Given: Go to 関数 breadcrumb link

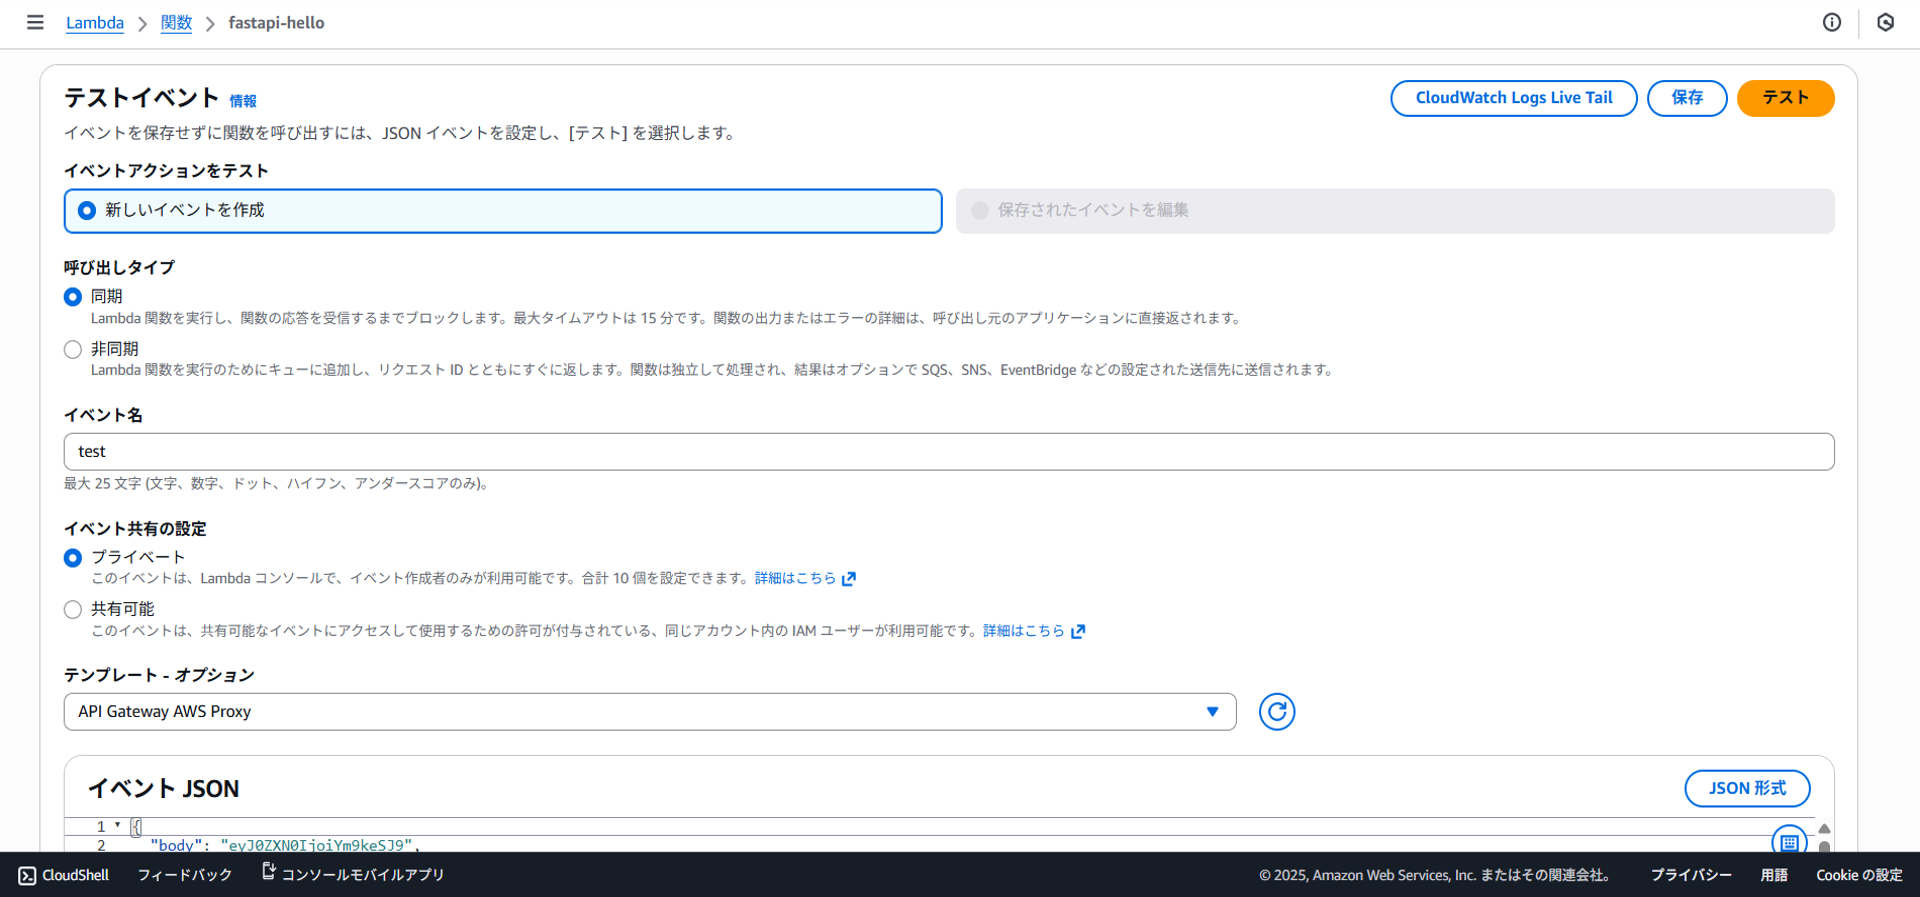Looking at the screenshot, I should point(176,23).
